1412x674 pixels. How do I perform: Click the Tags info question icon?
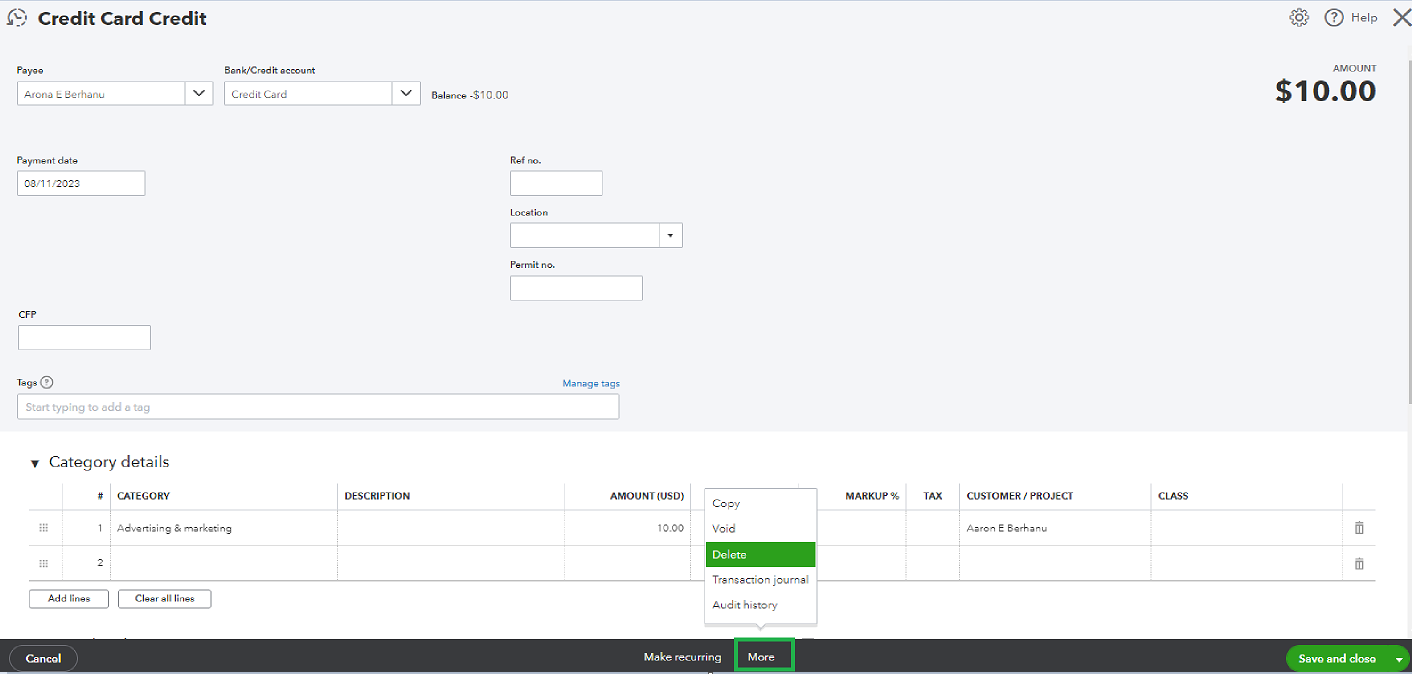click(47, 382)
